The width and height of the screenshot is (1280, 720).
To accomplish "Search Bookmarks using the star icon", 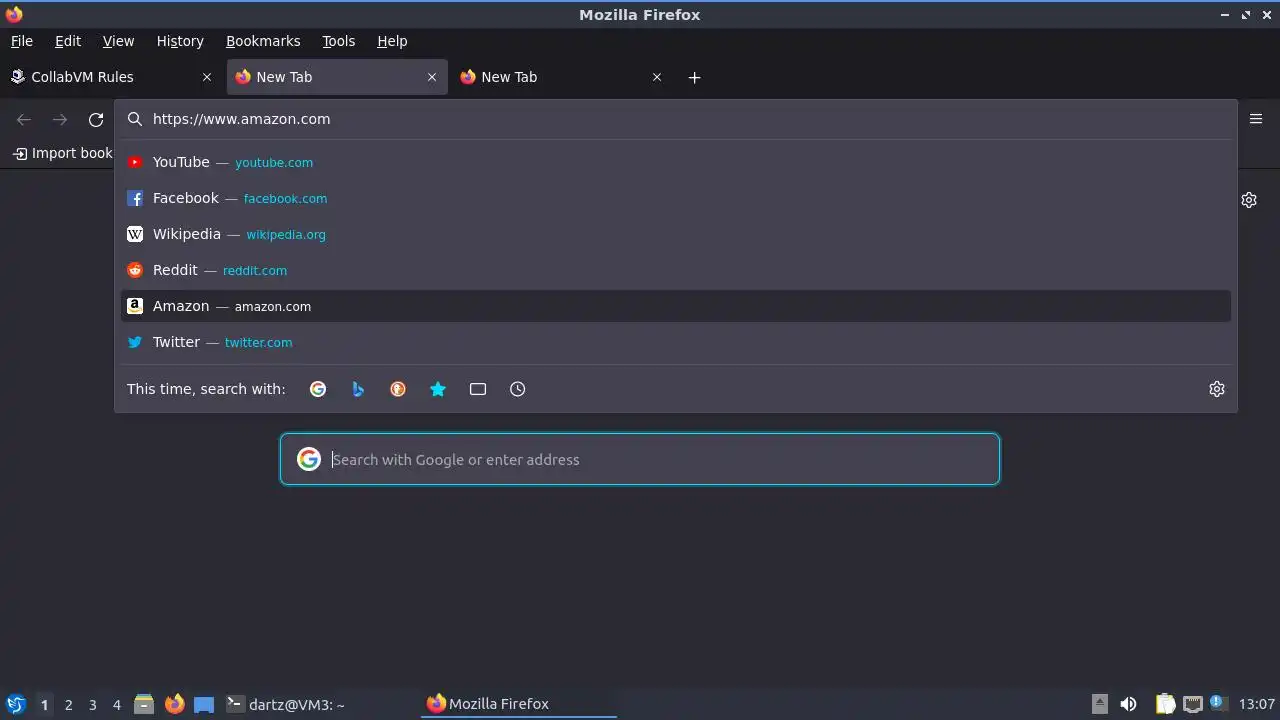I will pyautogui.click(x=438, y=389).
